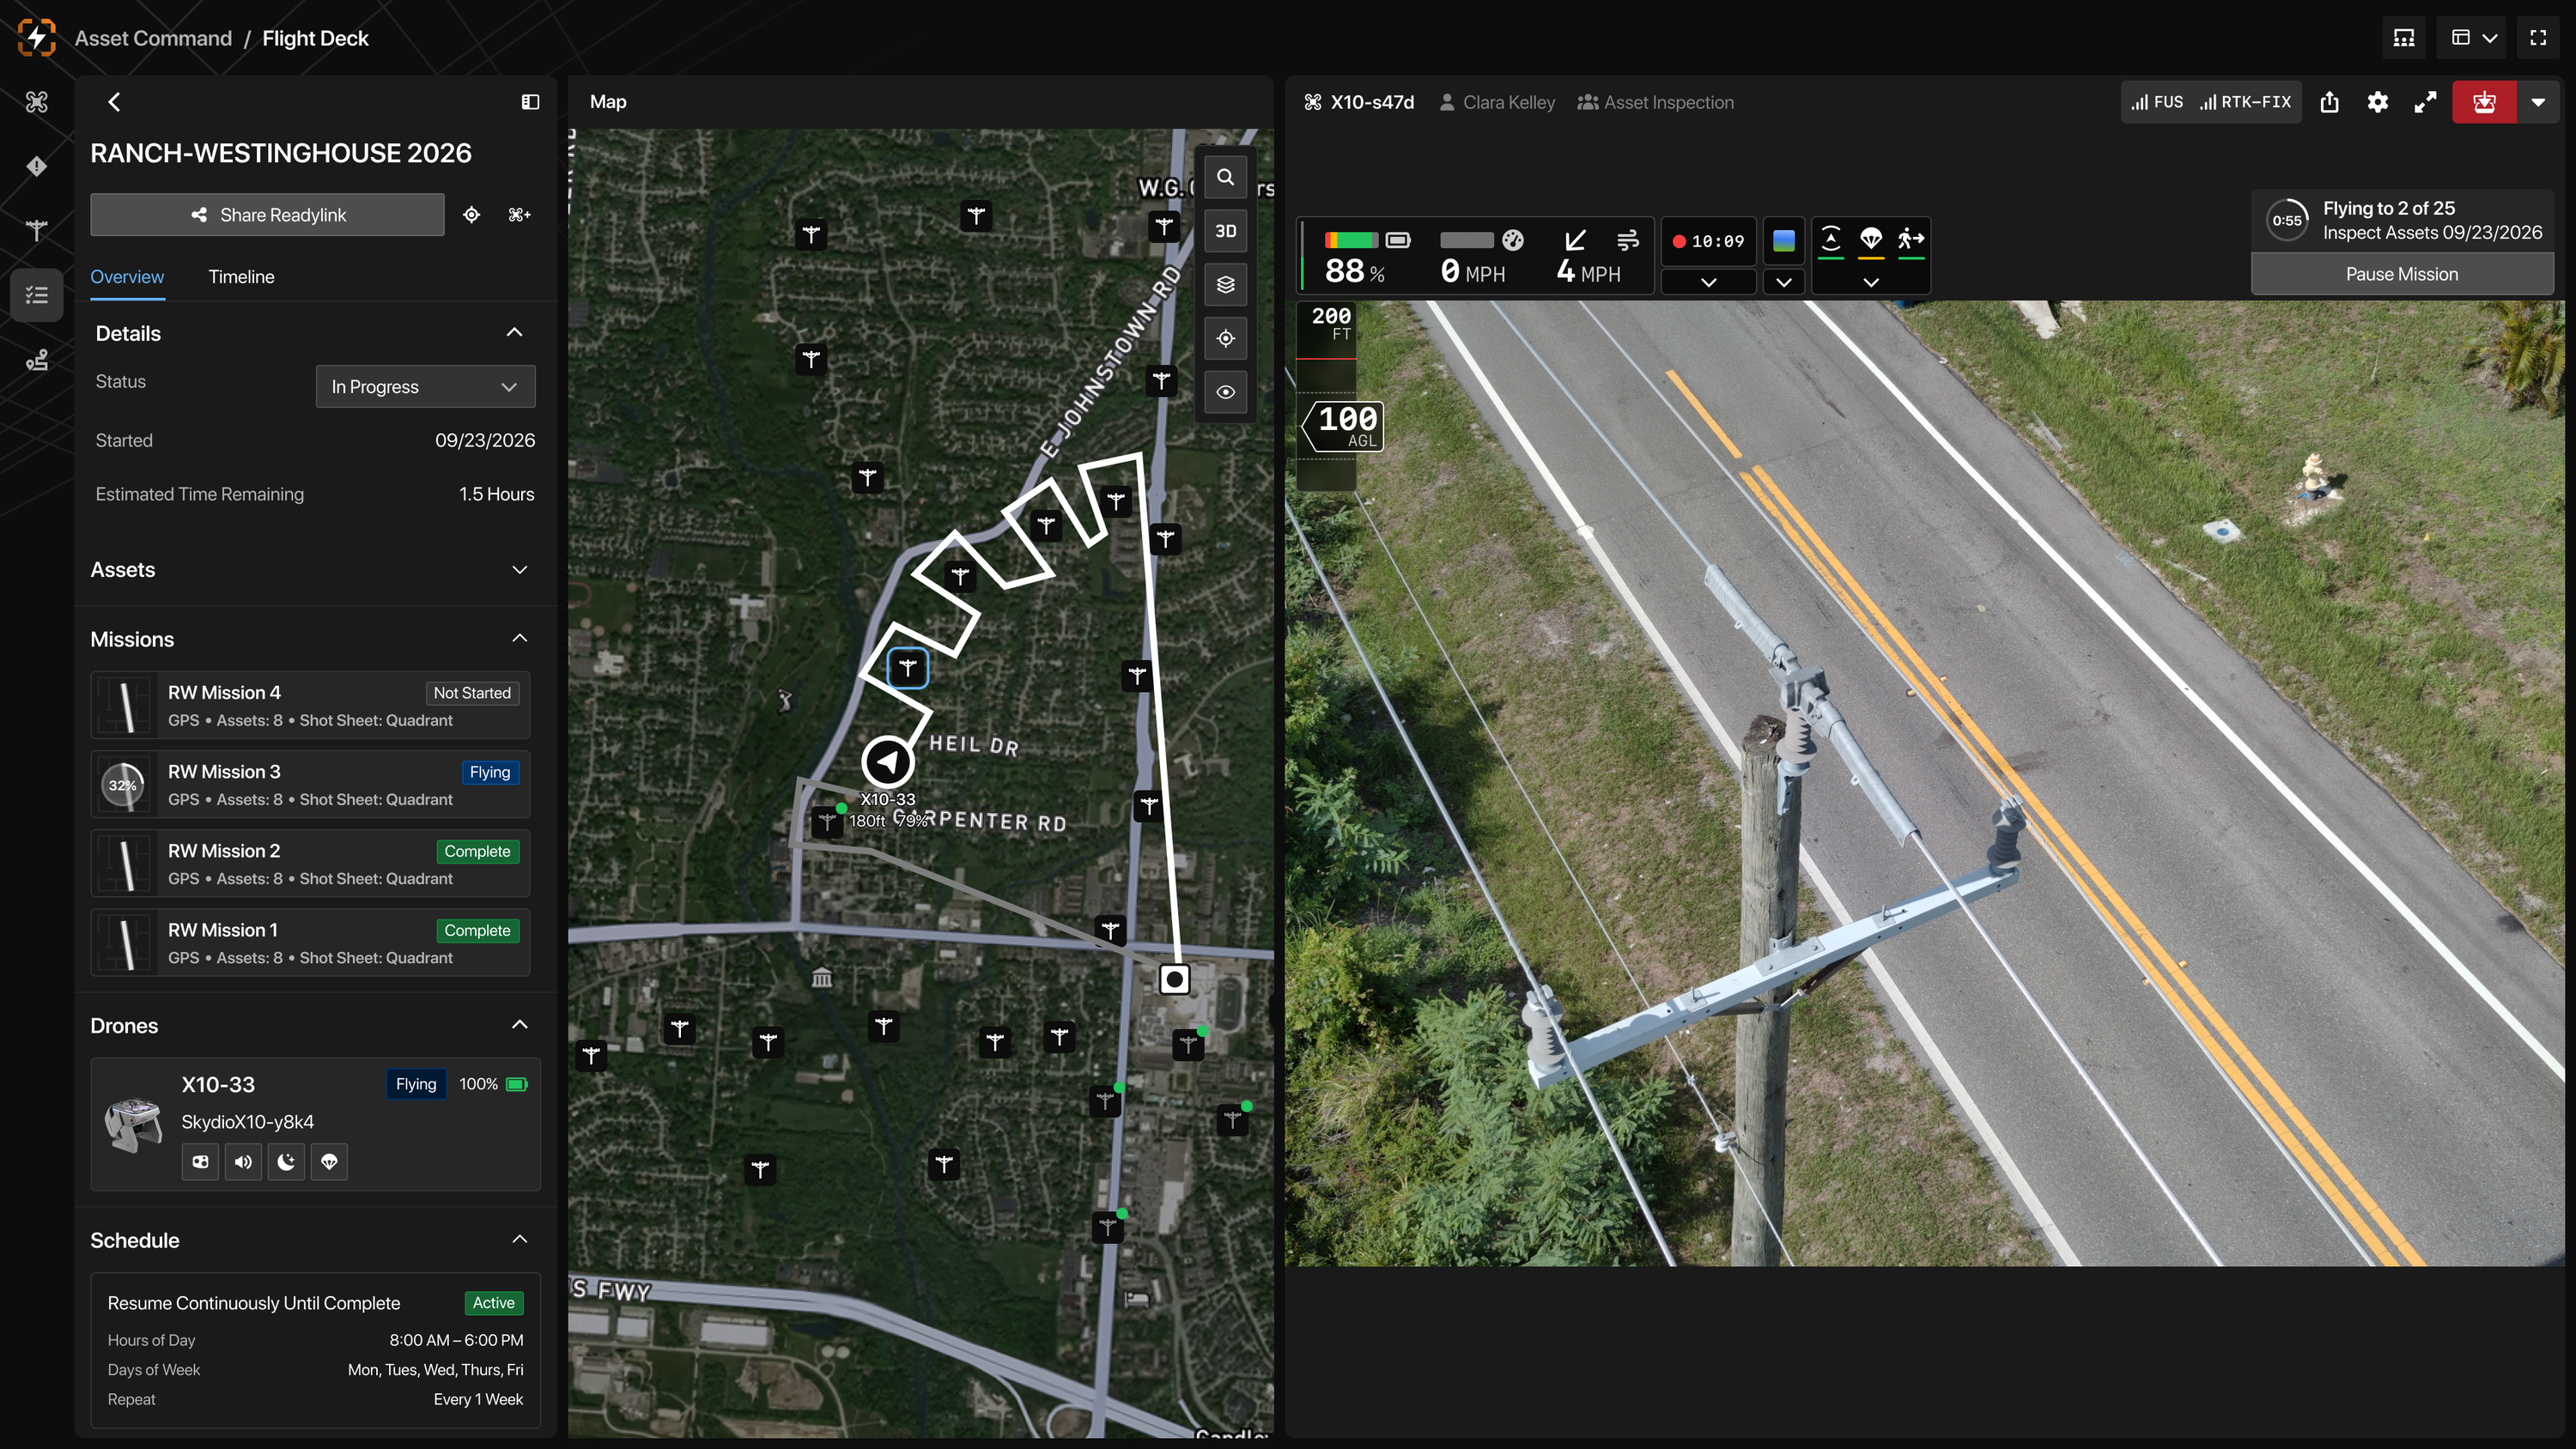Toggle 3D map view

point(1225,231)
